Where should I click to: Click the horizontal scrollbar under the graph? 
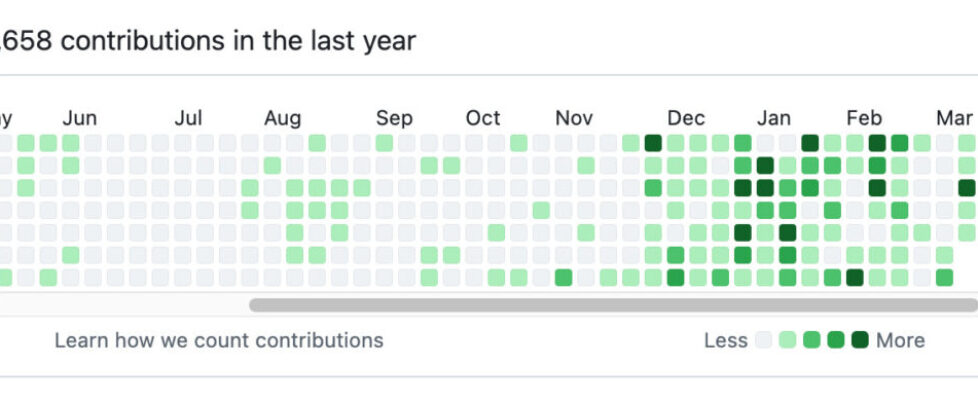pos(612,305)
